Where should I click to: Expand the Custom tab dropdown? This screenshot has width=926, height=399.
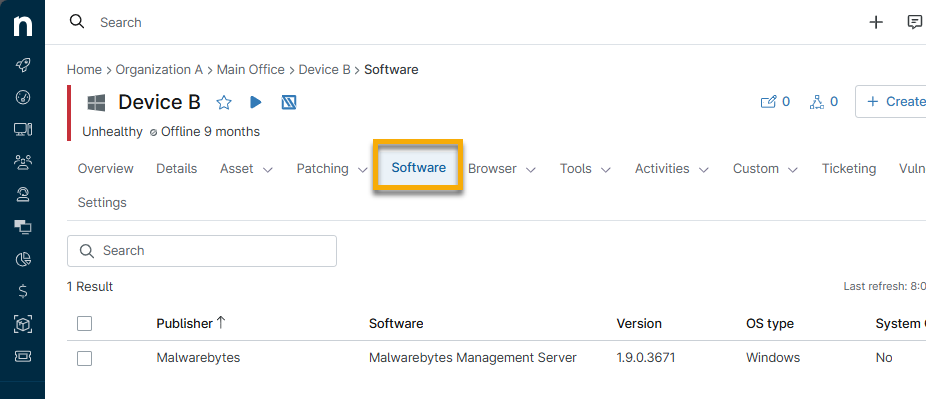[x=793, y=170]
